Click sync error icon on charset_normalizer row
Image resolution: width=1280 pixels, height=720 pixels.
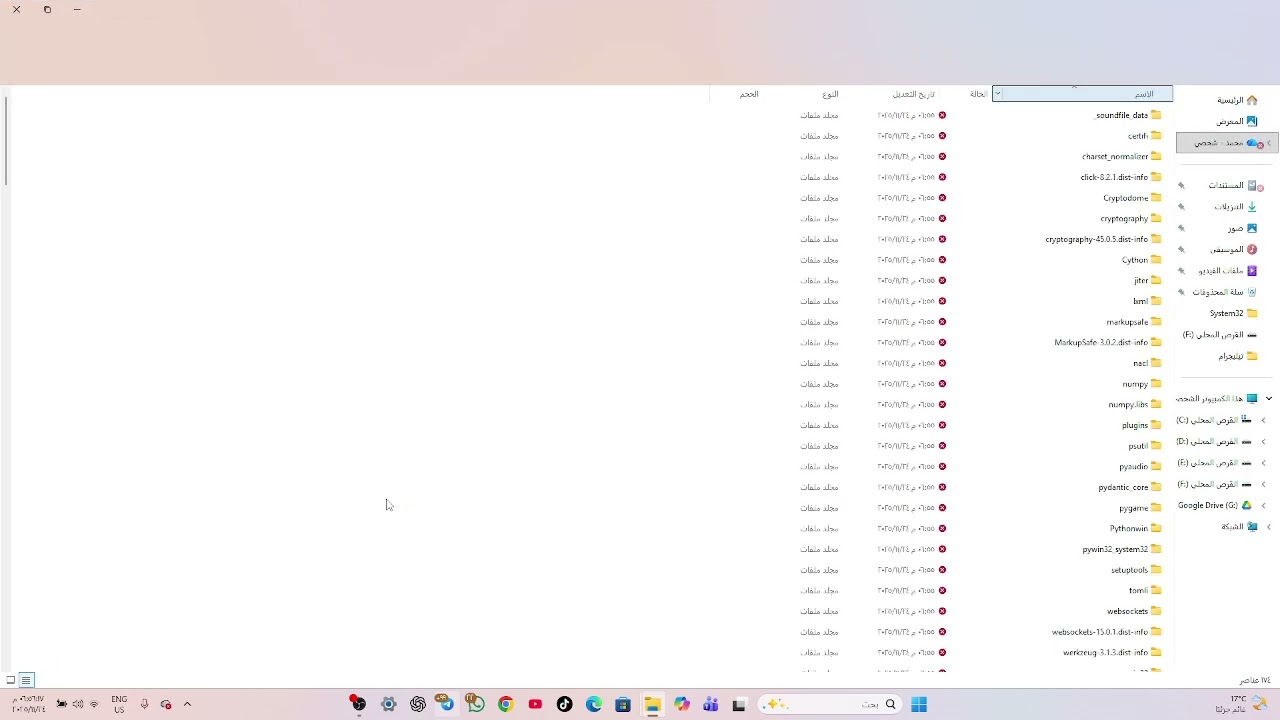point(942,156)
